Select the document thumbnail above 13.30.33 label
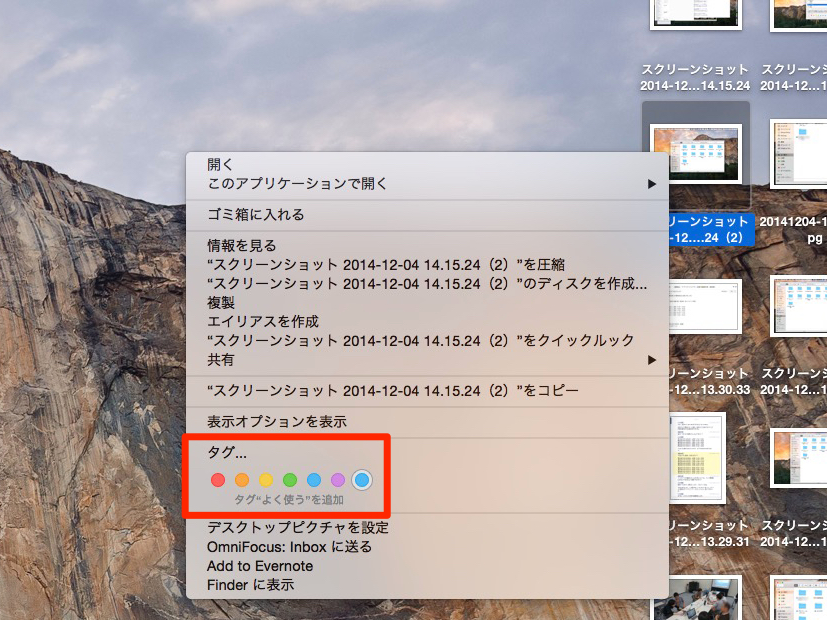 (x=705, y=306)
